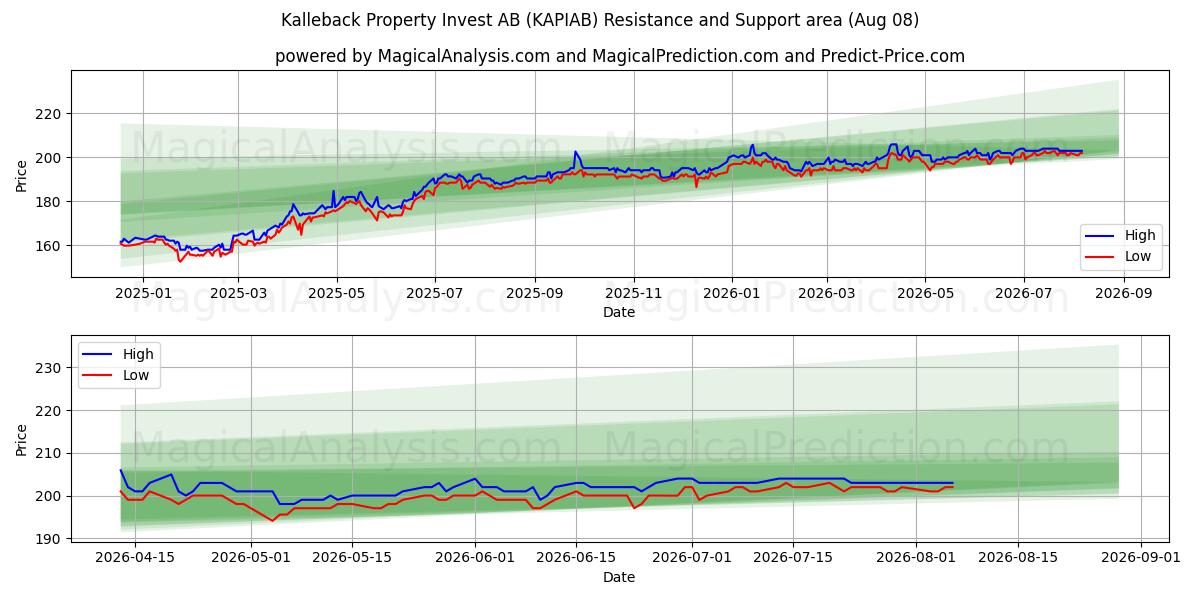Click the '2026-06-15' tick label on bottom chart
Screen dimensions: 1200x600
pyautogui.click(x=576, y=560)
